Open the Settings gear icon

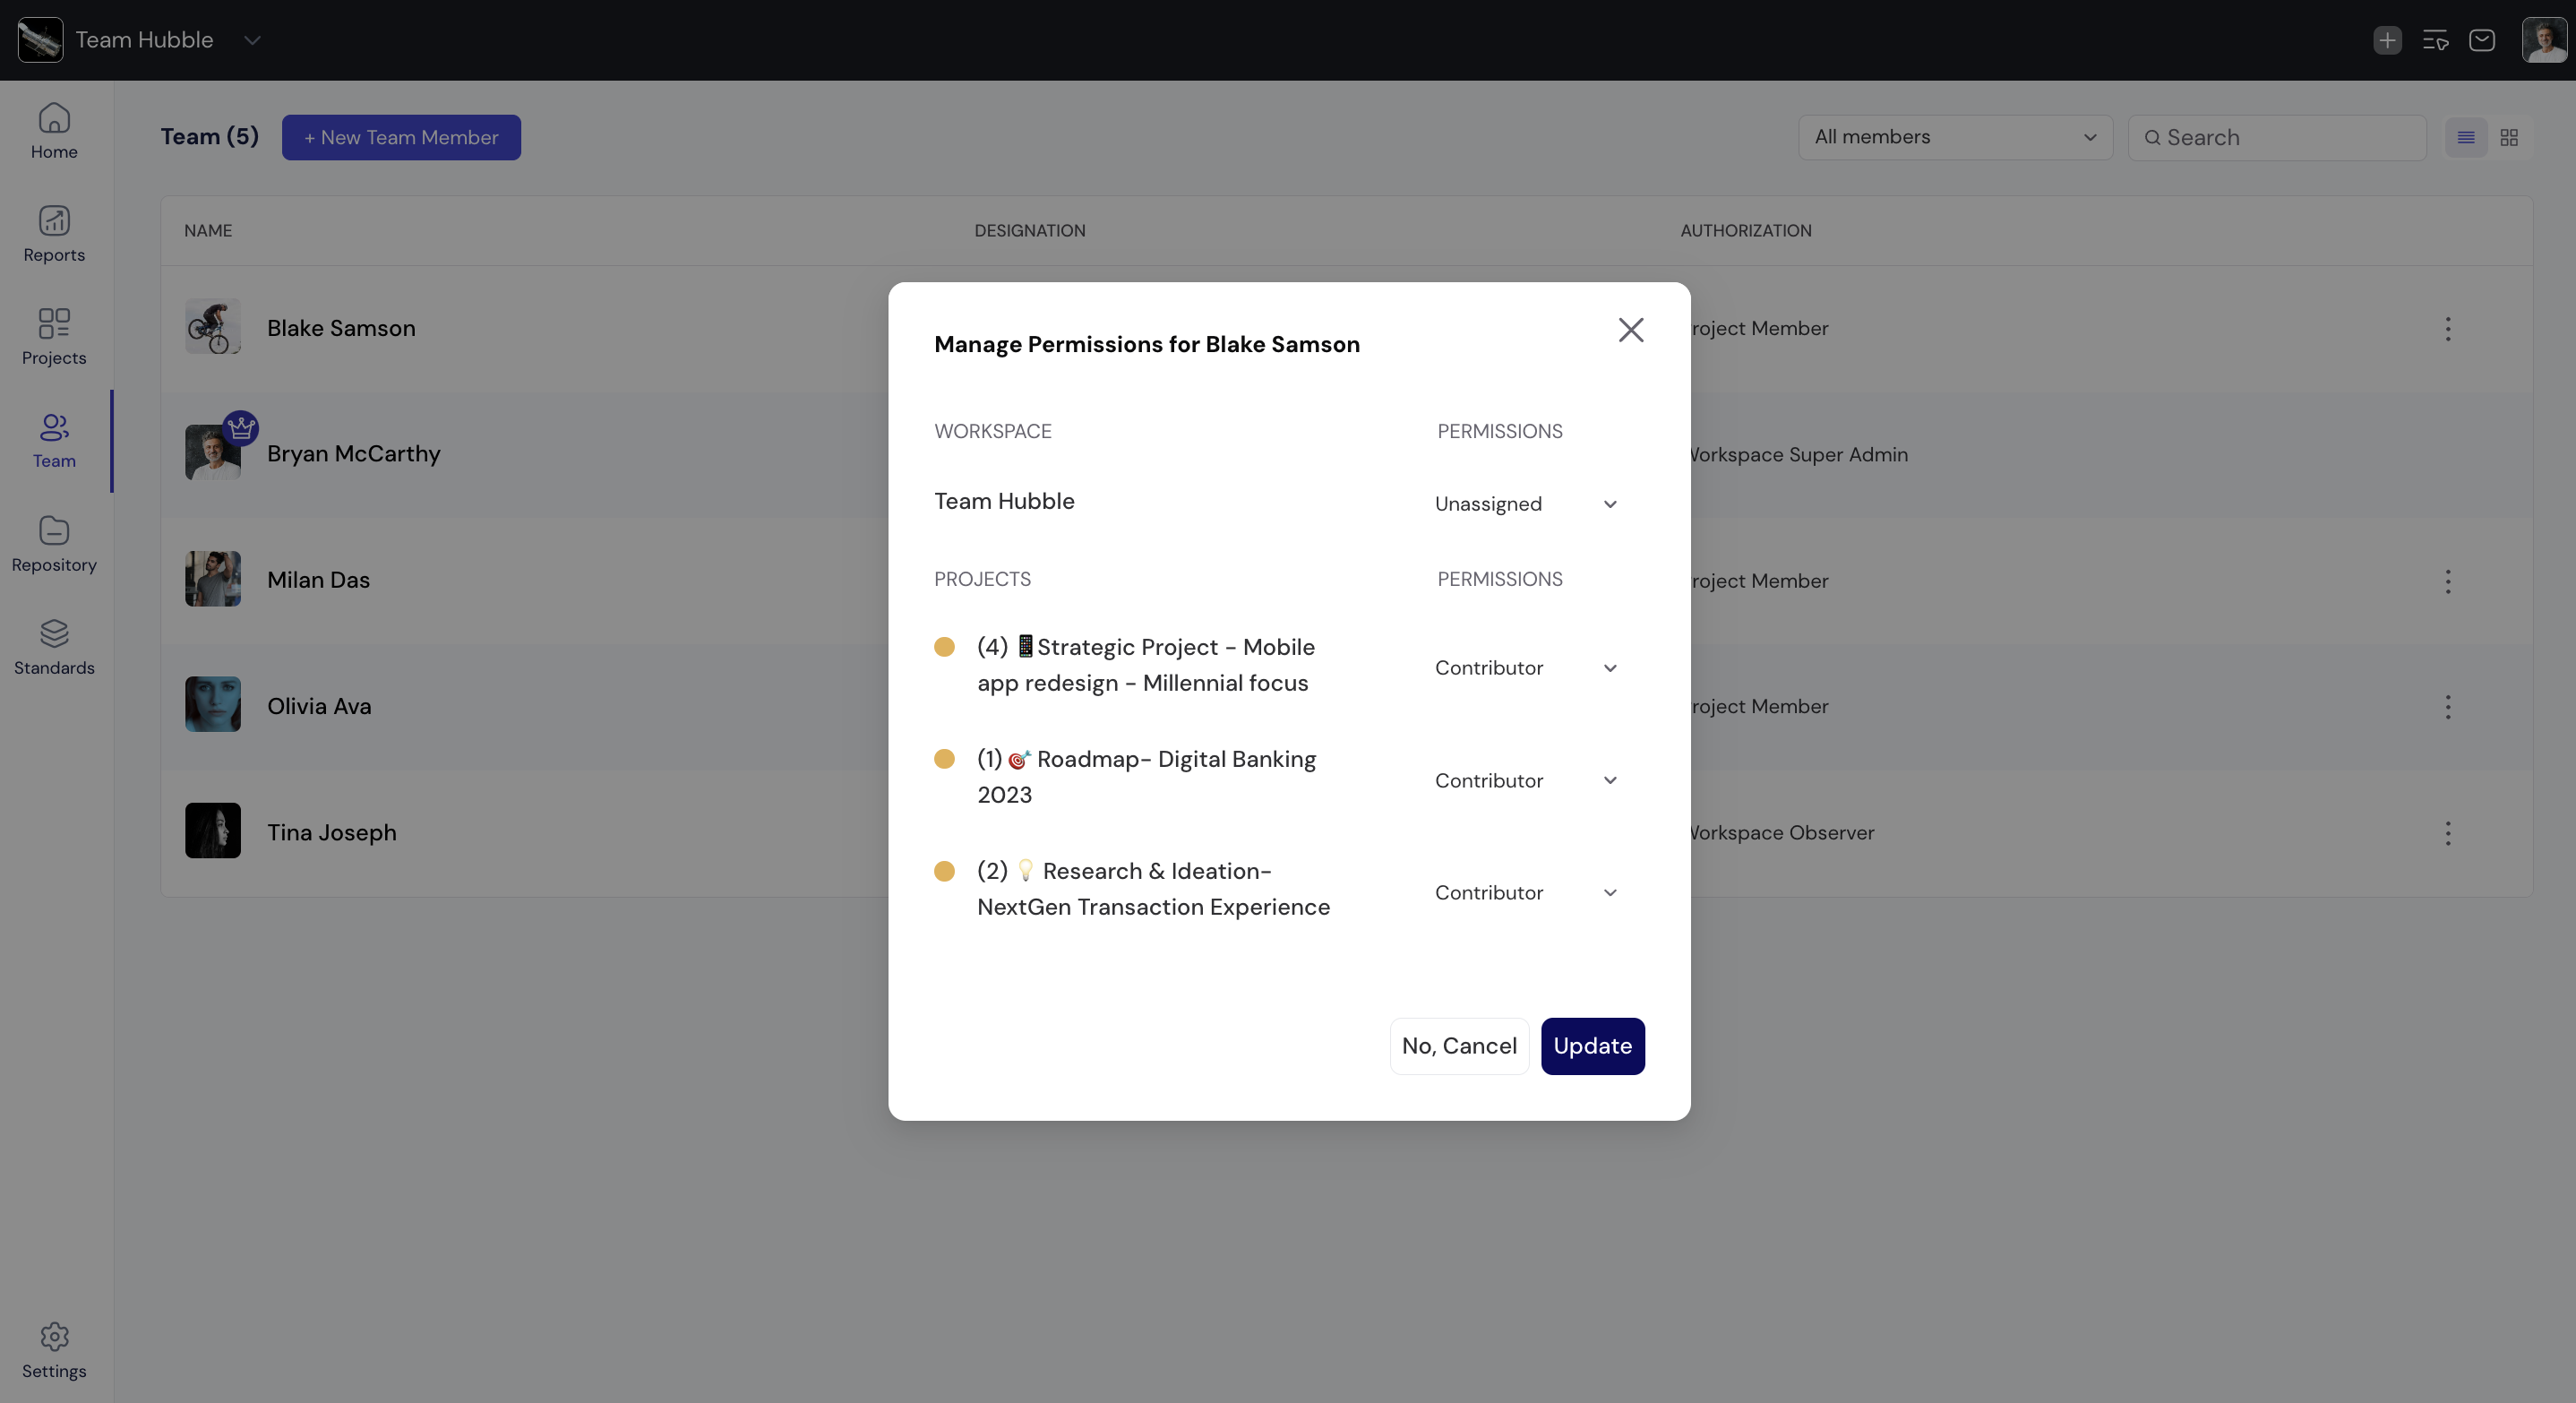tap(54, 1336)
